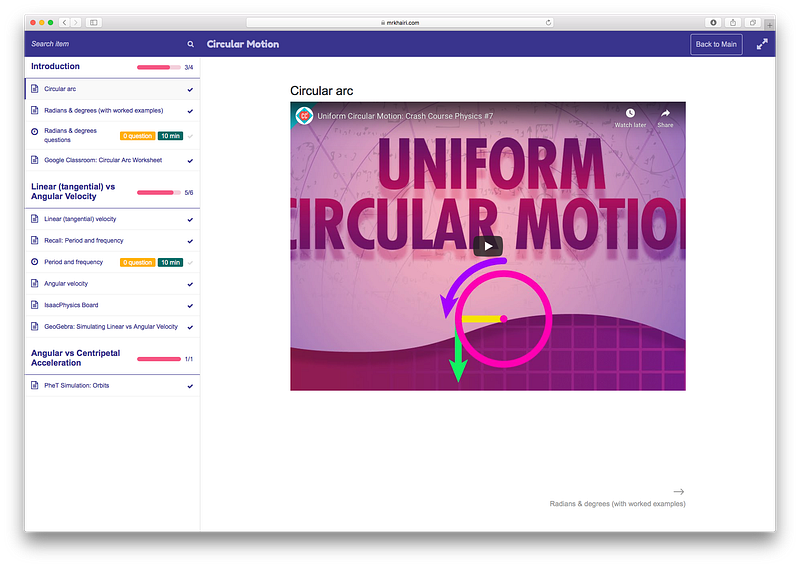Click the 5/6 progress bar

pyautogui.click(x=159, y=192)
